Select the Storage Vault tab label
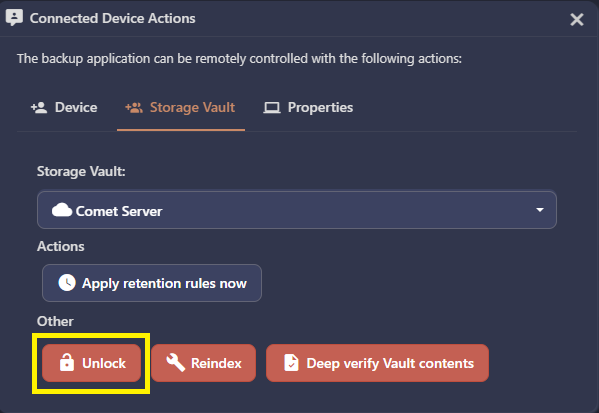The width and height of the screenshot is (599, 413). point(192,108)
